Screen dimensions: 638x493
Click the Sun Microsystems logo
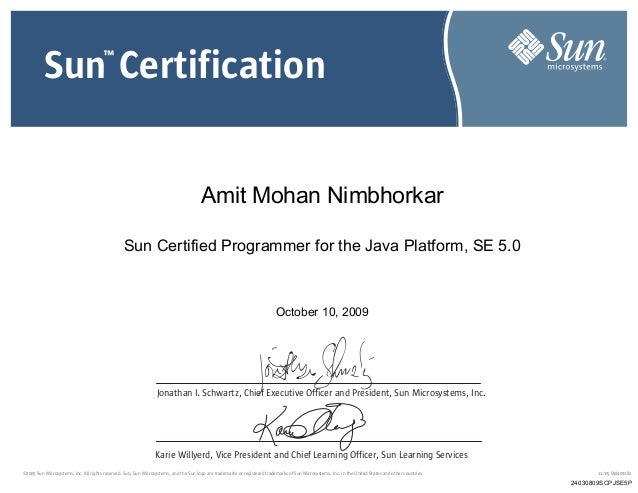[x=557, y=50]
